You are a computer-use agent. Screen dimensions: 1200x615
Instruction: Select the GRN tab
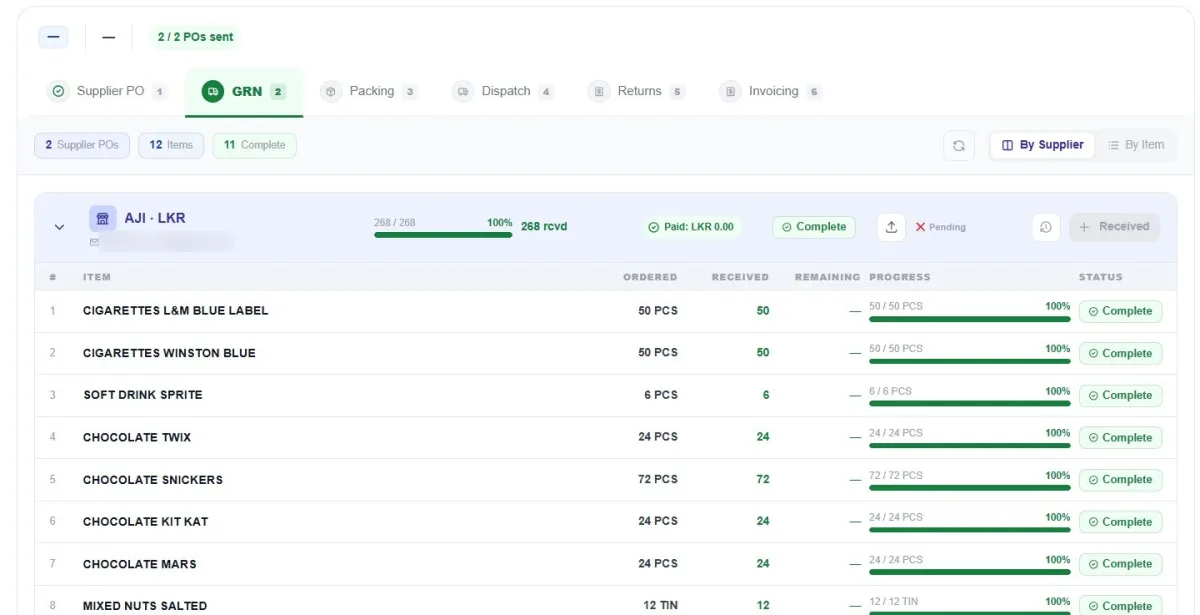pyautogui.click(x=245, y=92)
